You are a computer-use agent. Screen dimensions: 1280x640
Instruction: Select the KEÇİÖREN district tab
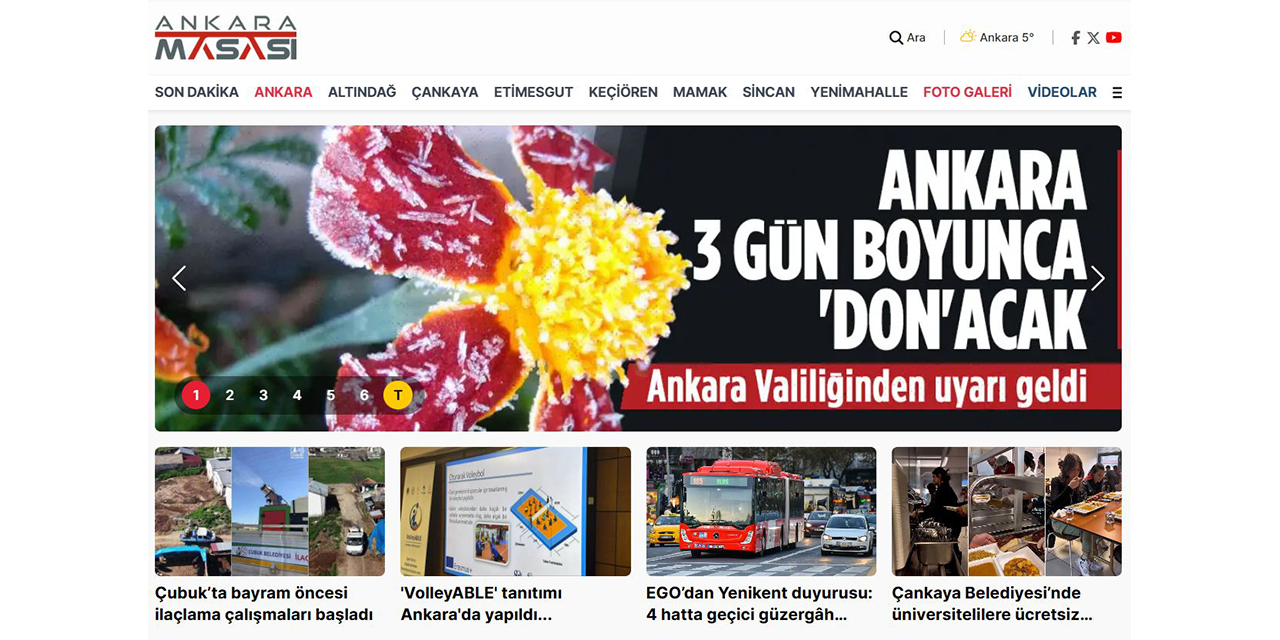click(623, 91)
